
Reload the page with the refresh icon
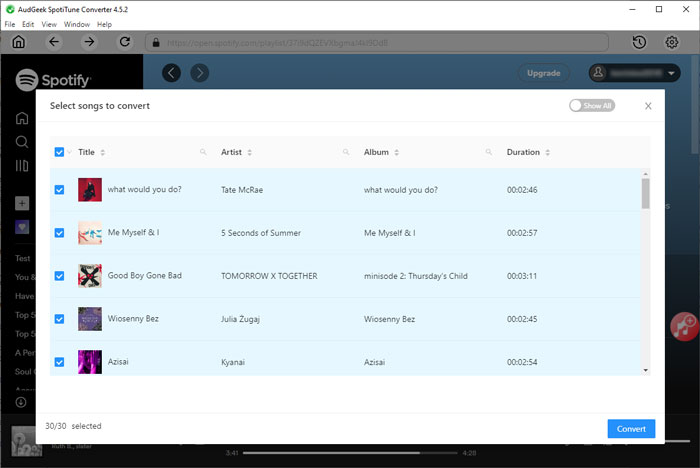pyautogui.click(x=125, y=42)
